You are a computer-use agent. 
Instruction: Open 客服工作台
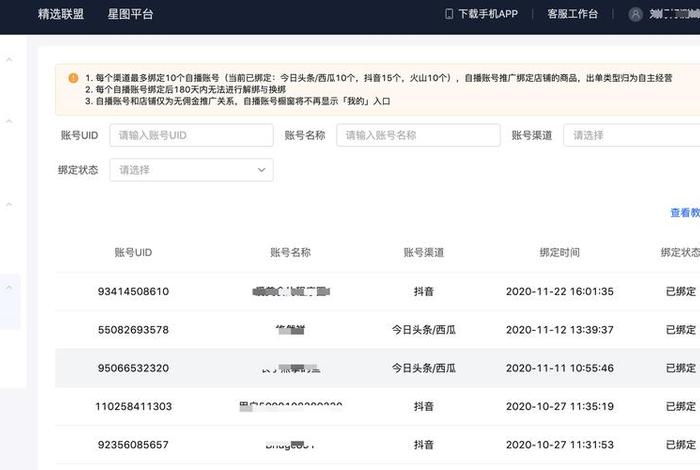point(572,14)
